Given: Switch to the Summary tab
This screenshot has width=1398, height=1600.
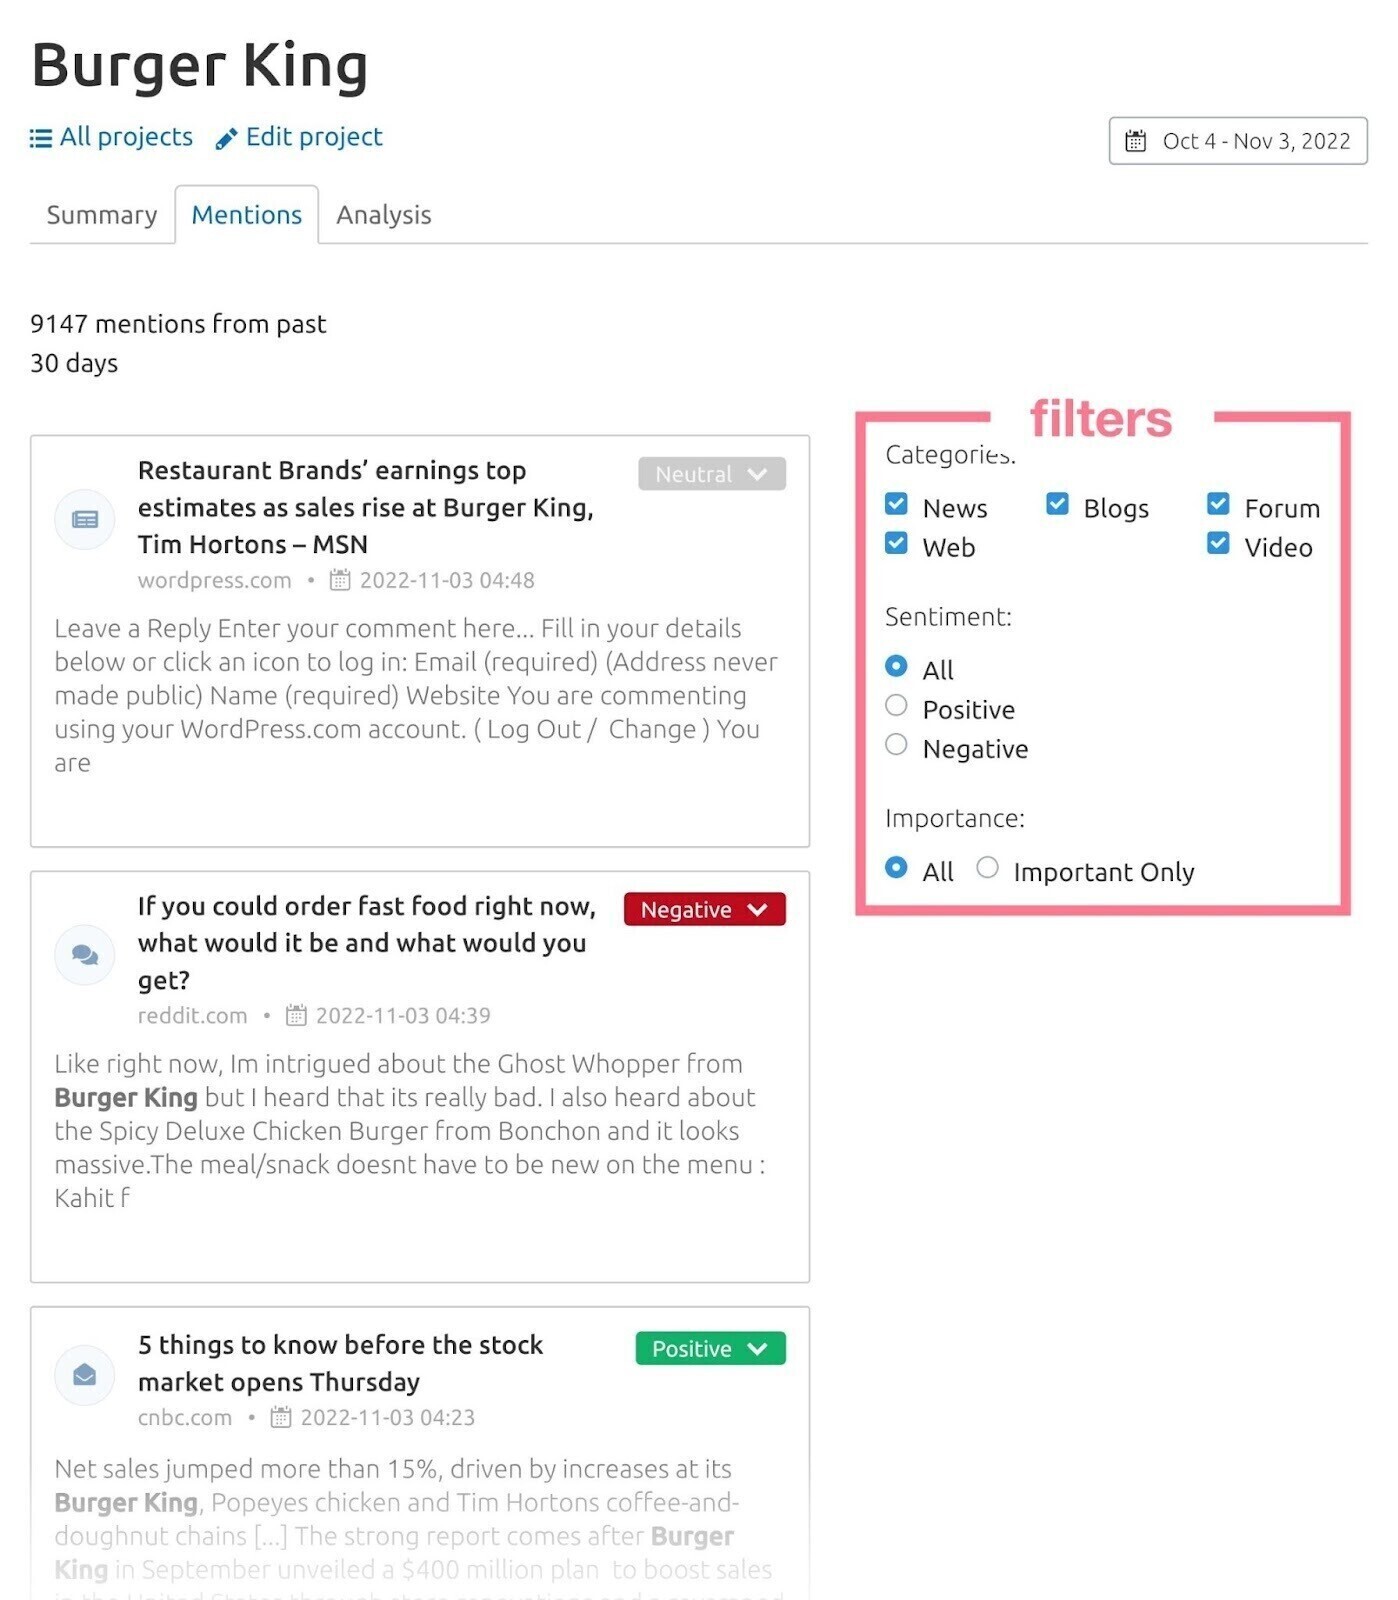Looking at the screenshot, I should coord(102,215).
